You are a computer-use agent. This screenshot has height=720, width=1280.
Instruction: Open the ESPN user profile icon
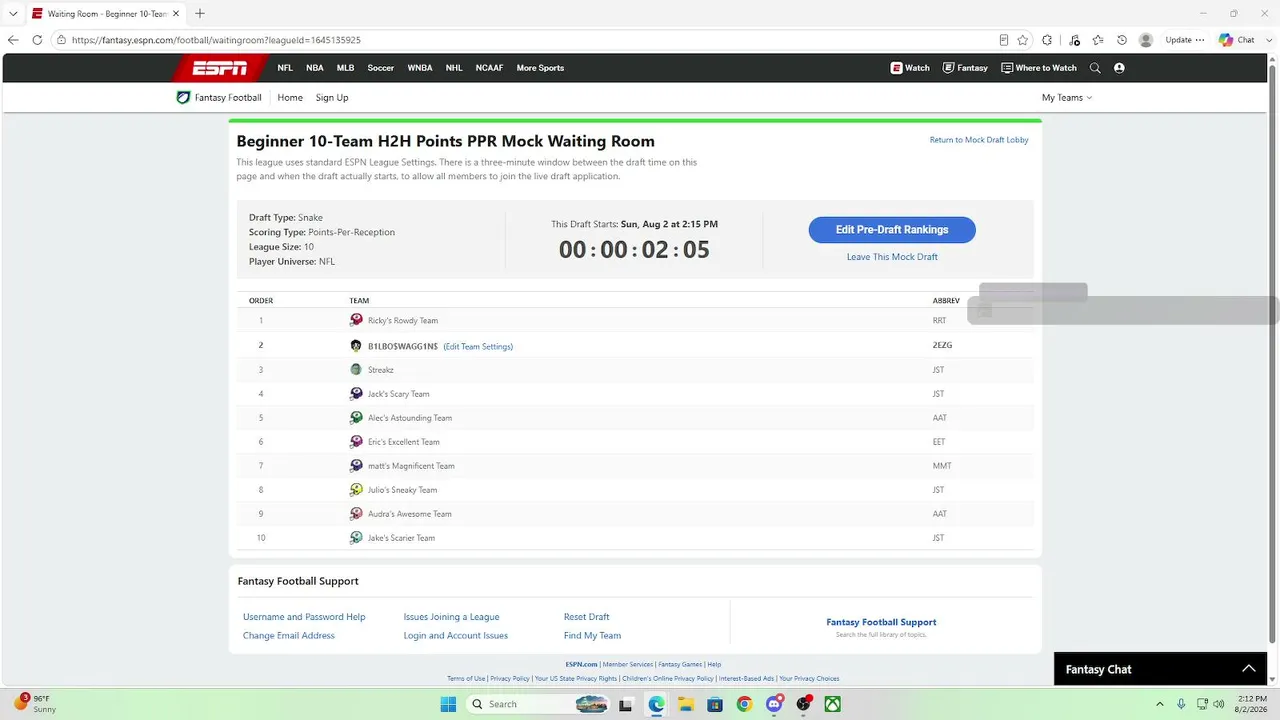[1119, 68]
